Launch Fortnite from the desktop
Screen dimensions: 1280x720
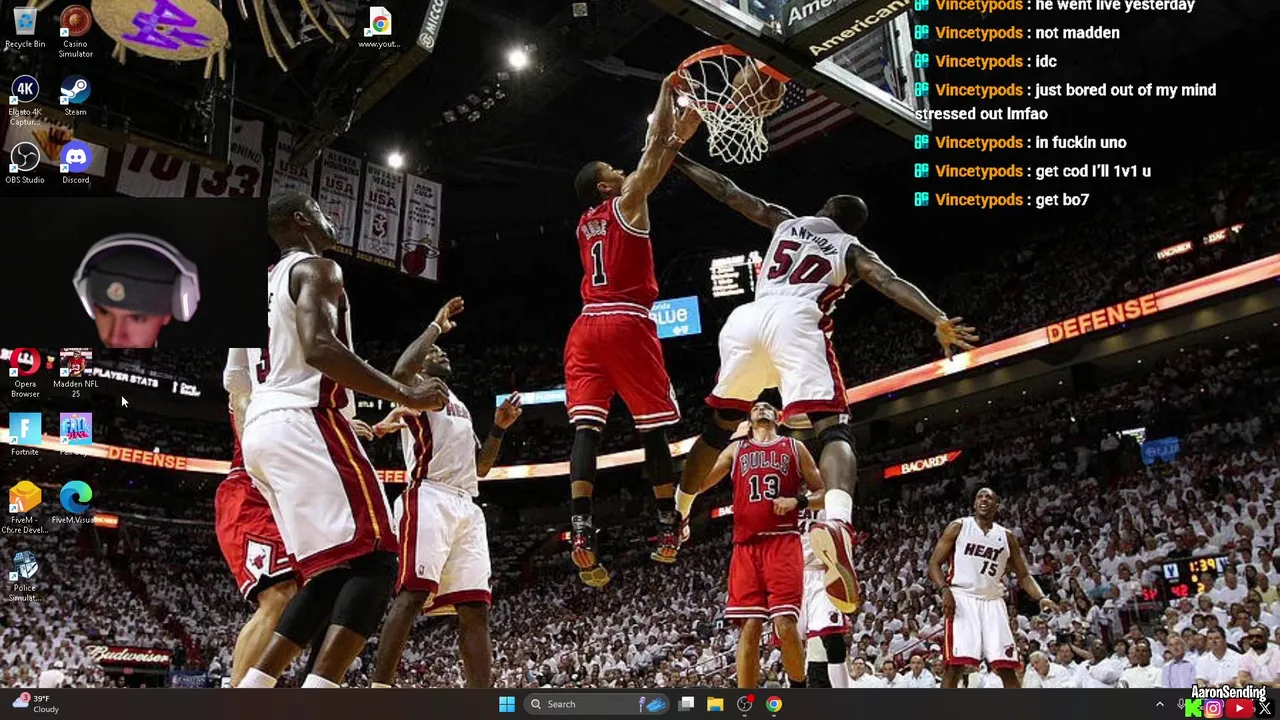click(25, 435)
